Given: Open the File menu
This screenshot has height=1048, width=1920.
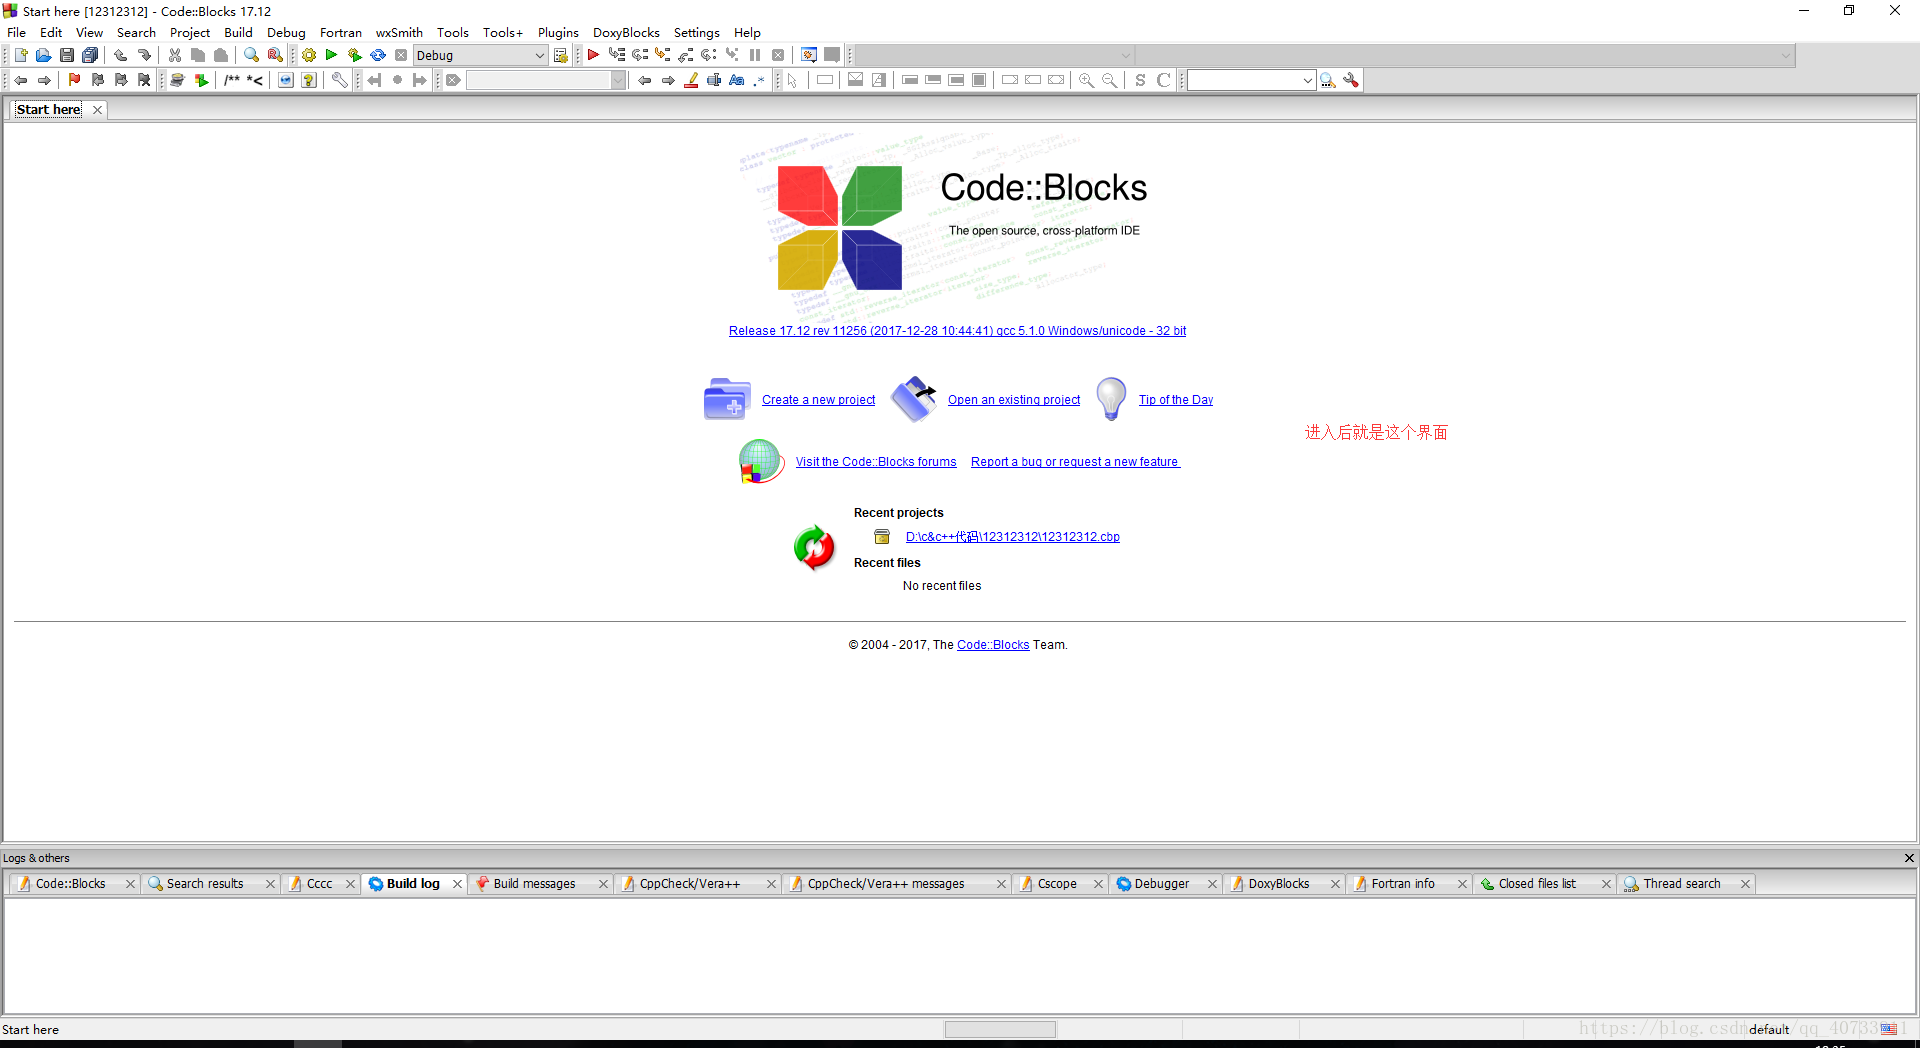Looking at the screenshot, I should click(17, 32).
